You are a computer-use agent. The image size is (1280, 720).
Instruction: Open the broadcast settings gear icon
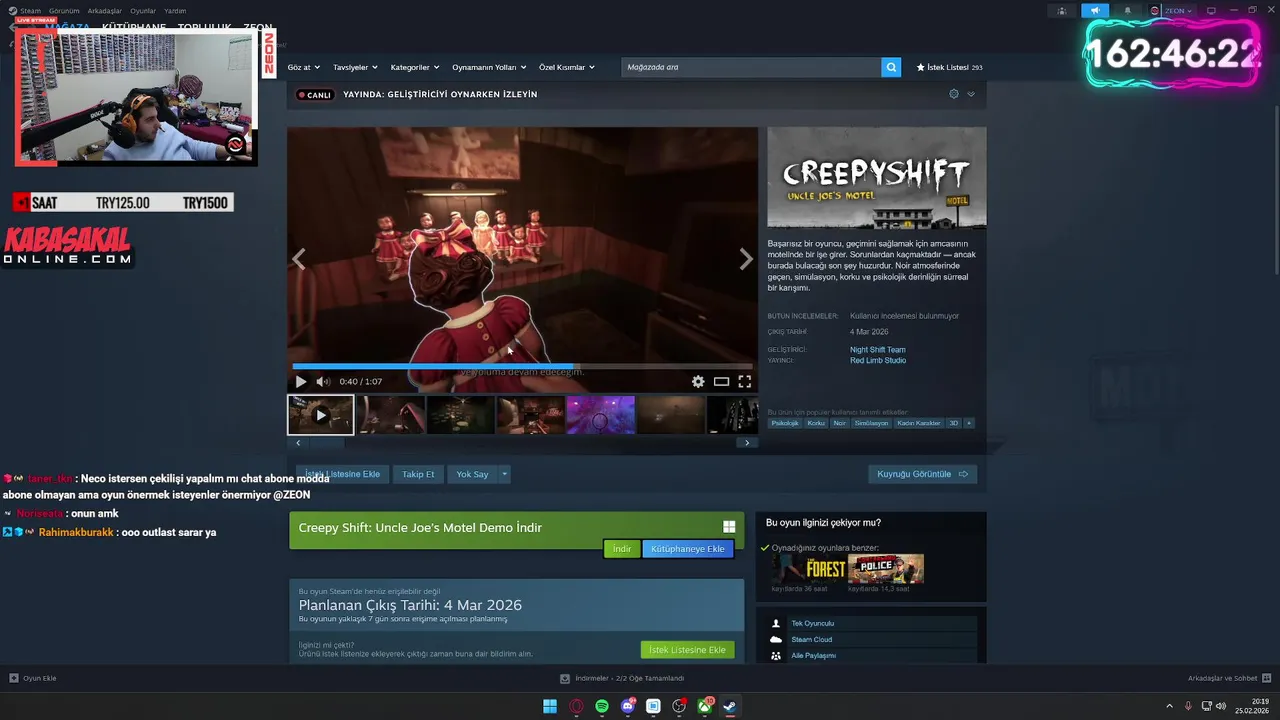954,94
